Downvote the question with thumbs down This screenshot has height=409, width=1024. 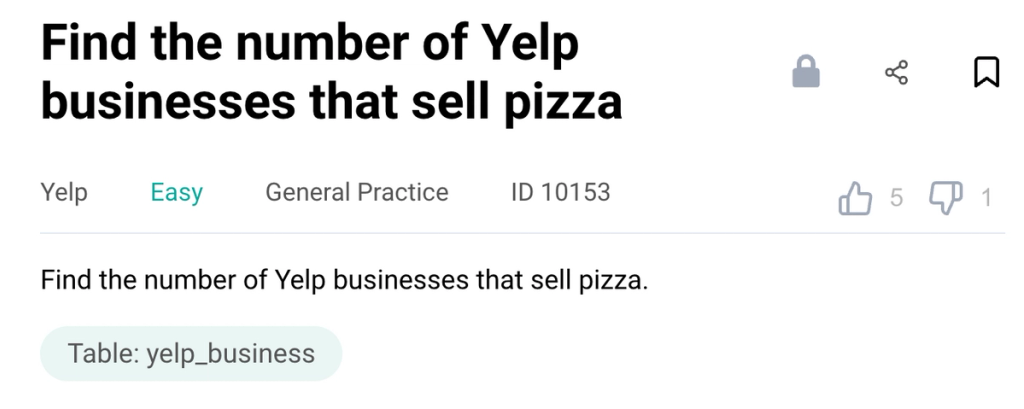(946, 198)
